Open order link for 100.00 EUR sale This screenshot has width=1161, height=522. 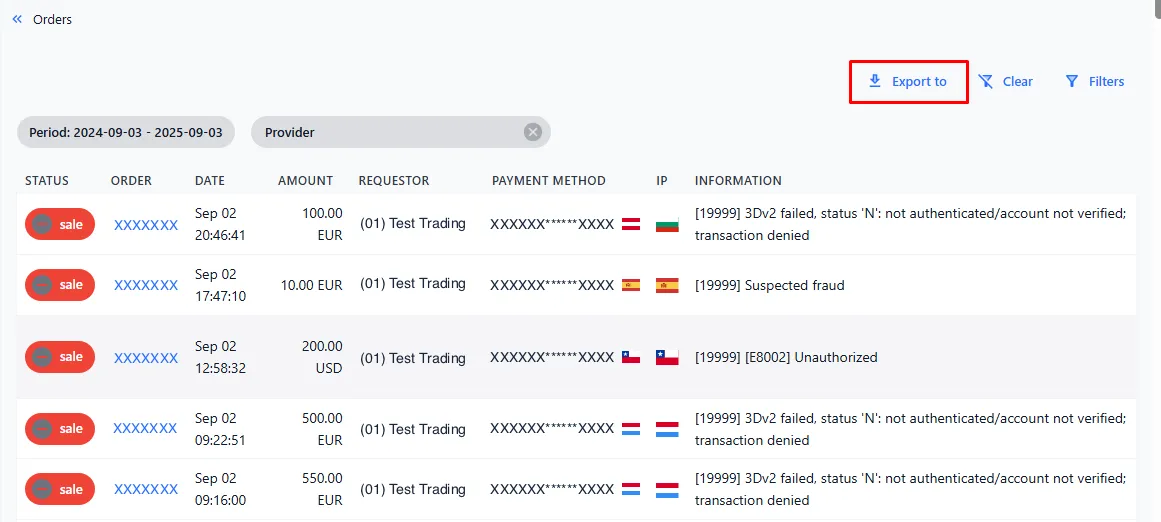coord(146,225)
